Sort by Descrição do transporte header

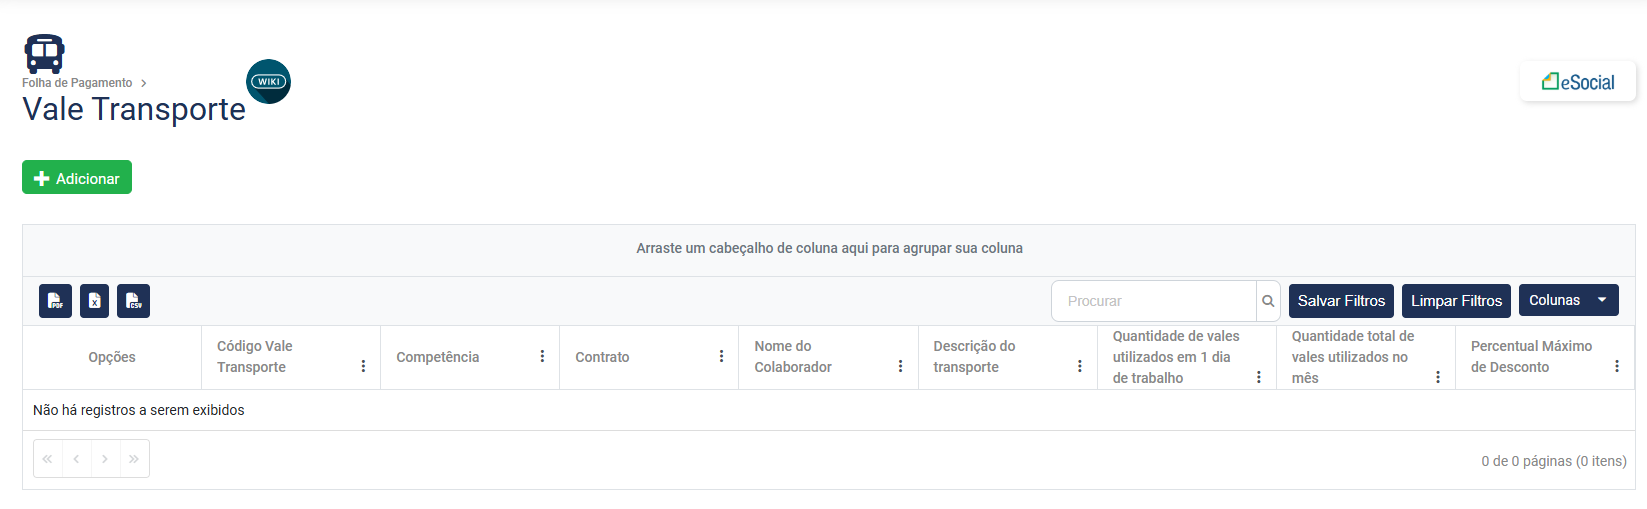coord(974,357)
